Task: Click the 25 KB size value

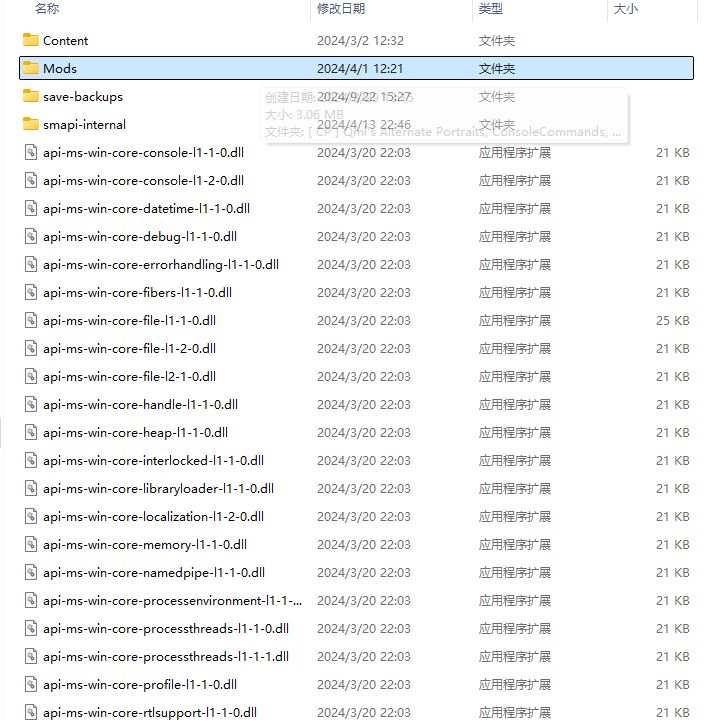Action: pyautogui.click(x=672, y=320)
